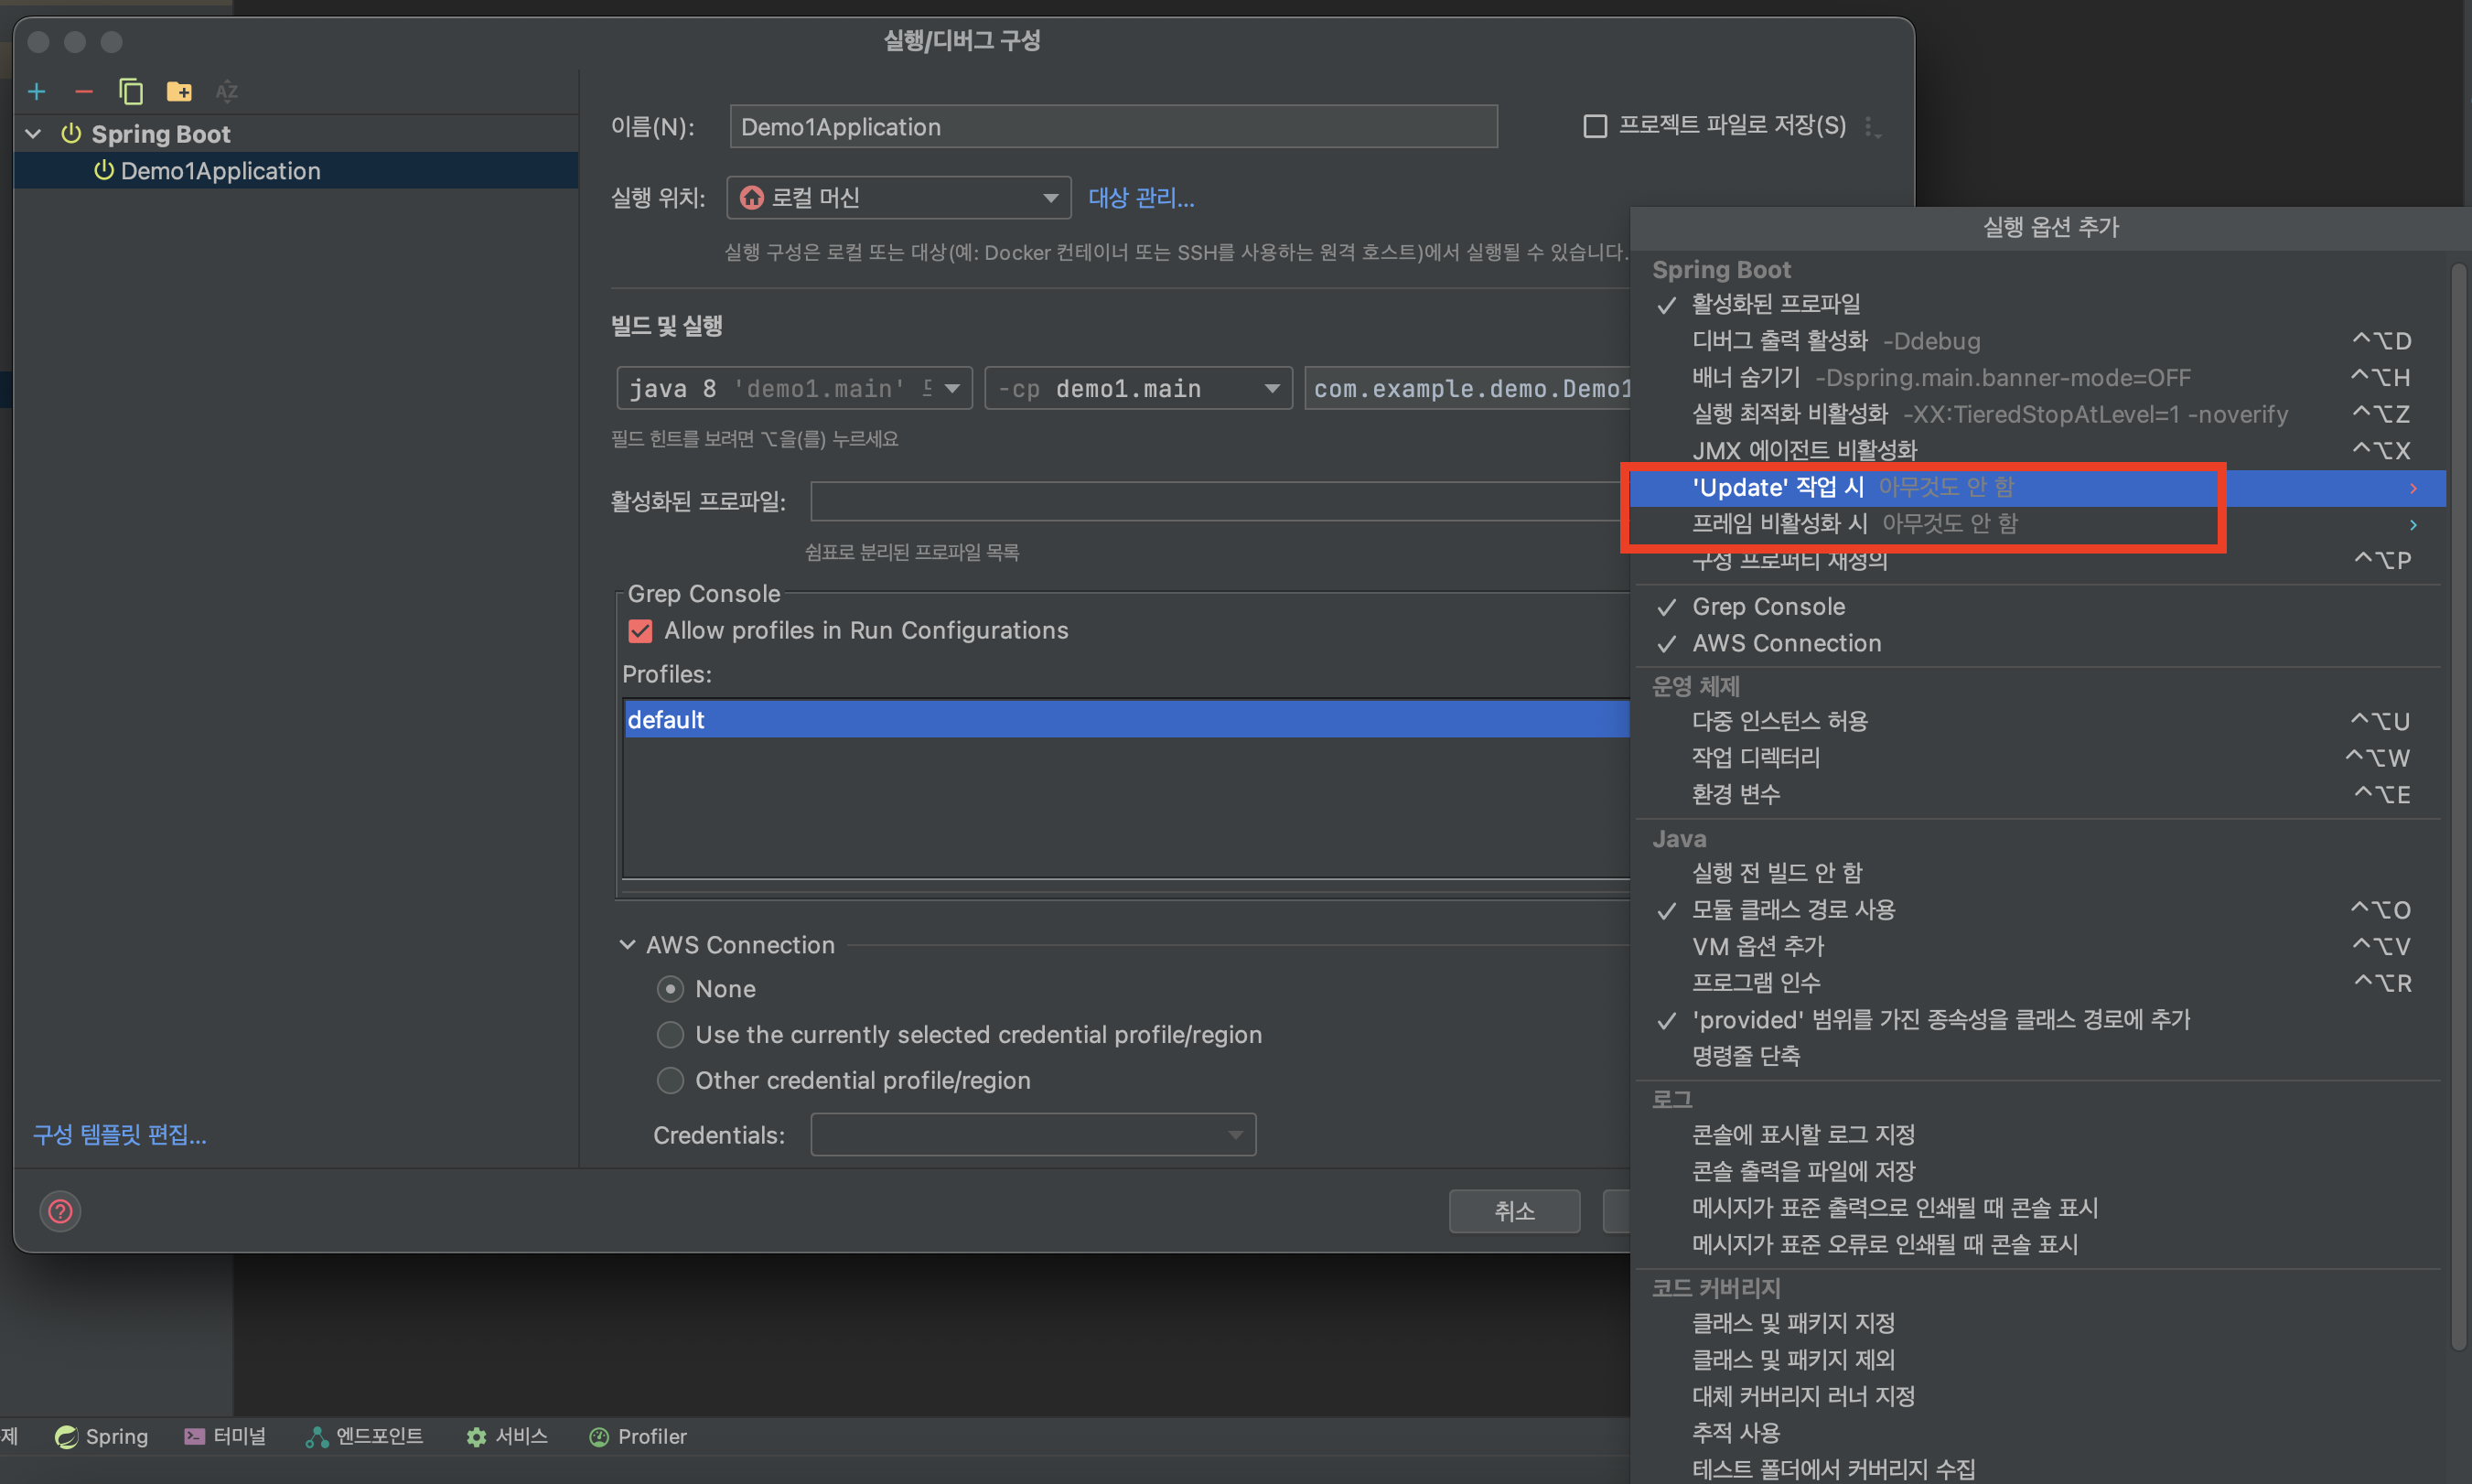Collapse the AWS Connection section
This screenshot has height=1484, width=2472.
627,945
